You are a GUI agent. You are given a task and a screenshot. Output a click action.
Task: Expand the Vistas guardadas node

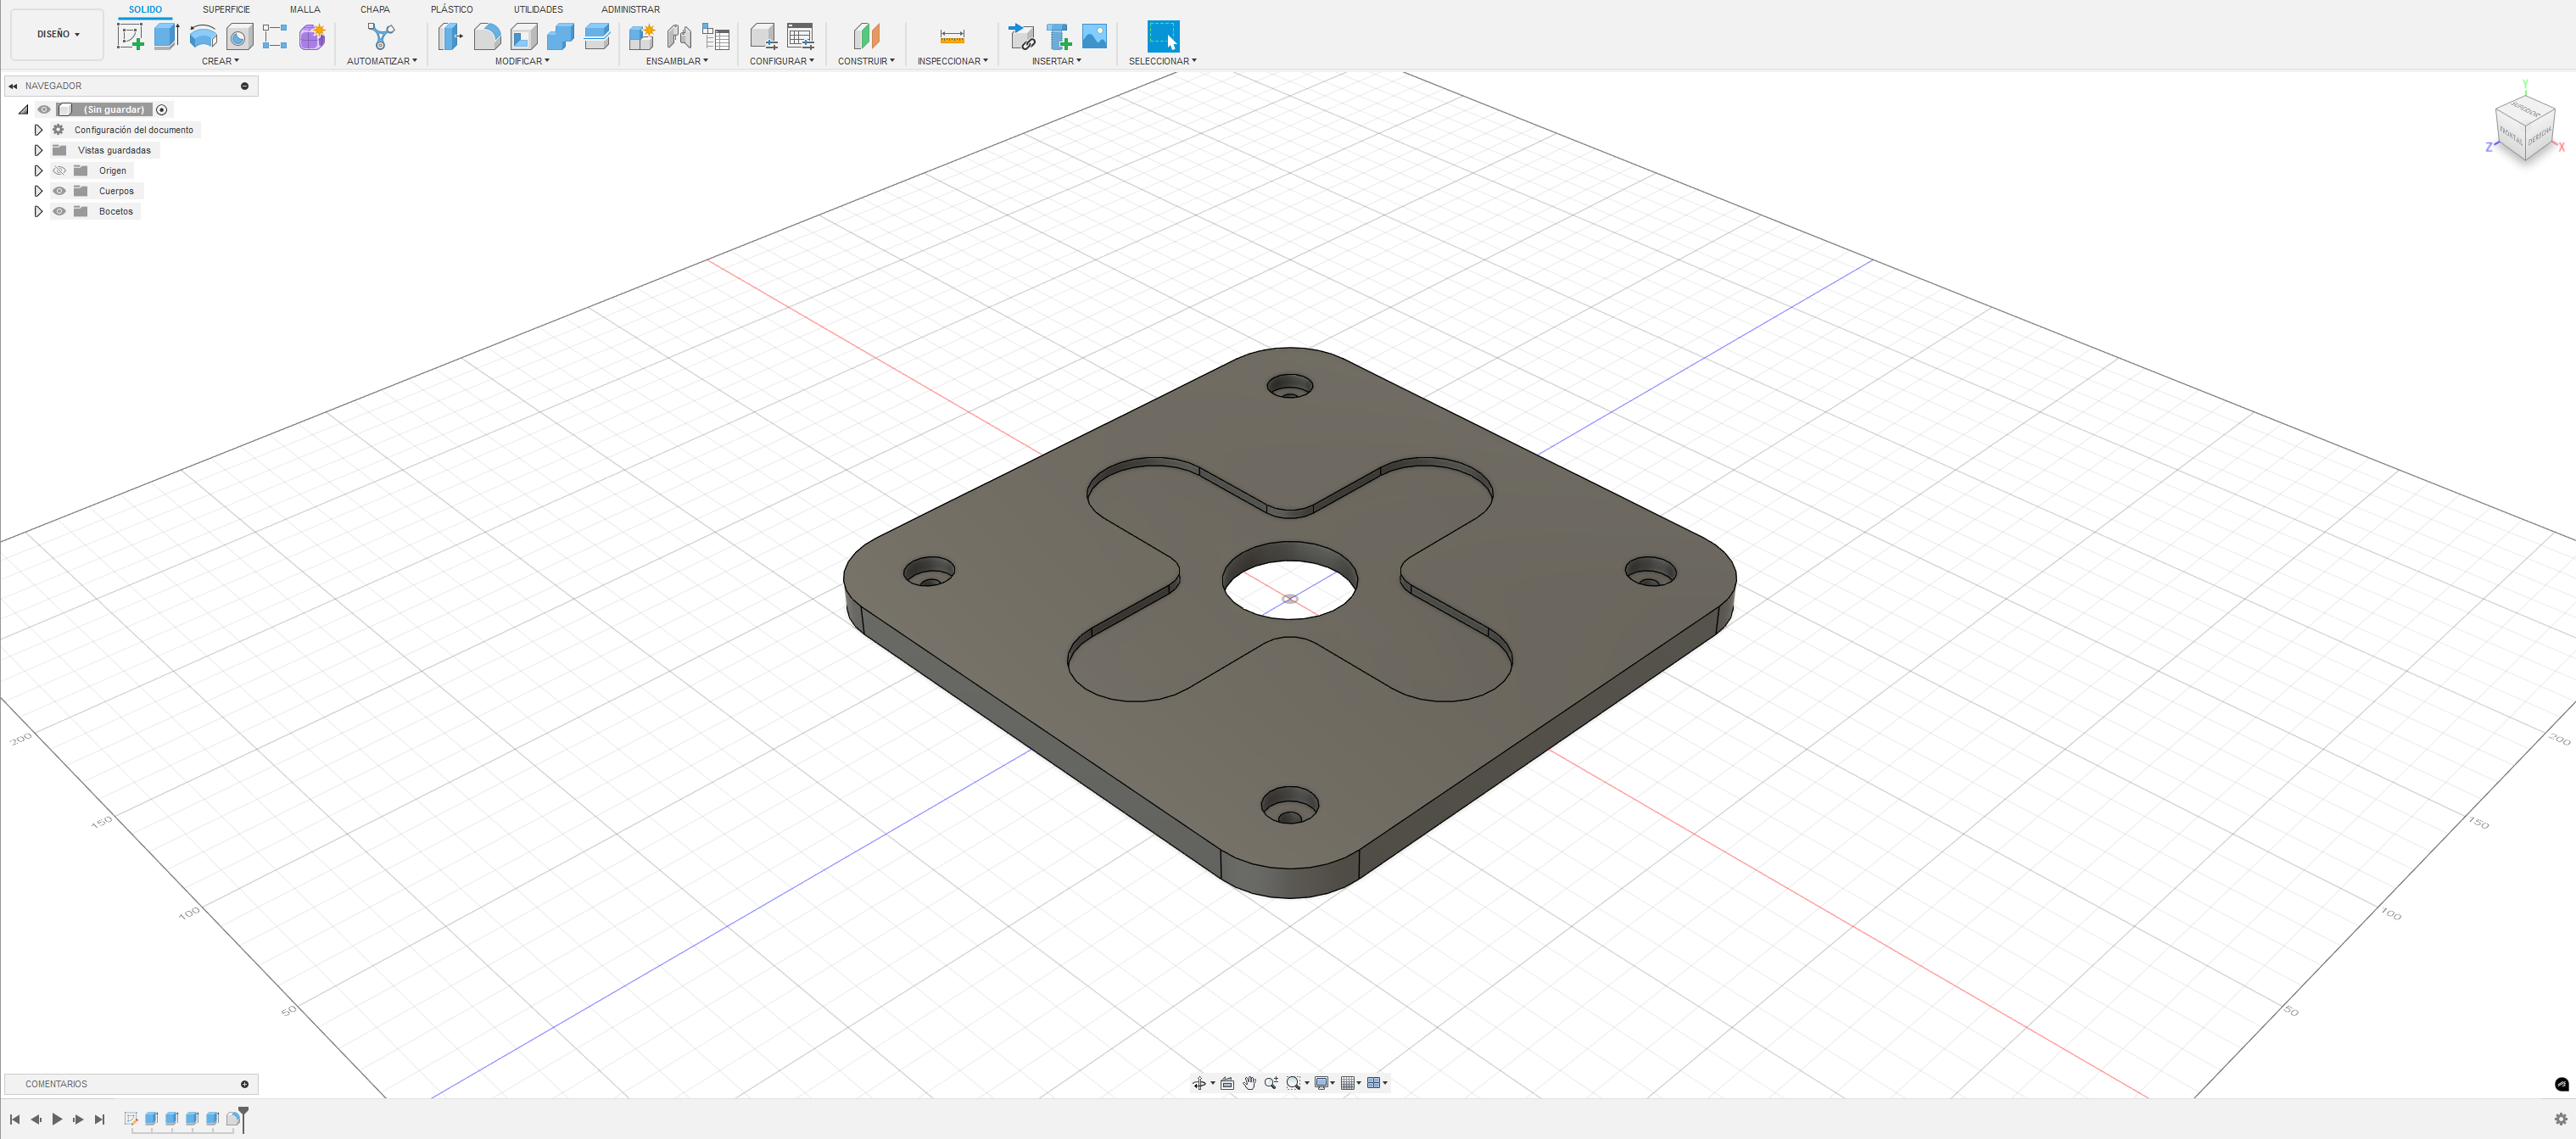click(x=38, y=150)
